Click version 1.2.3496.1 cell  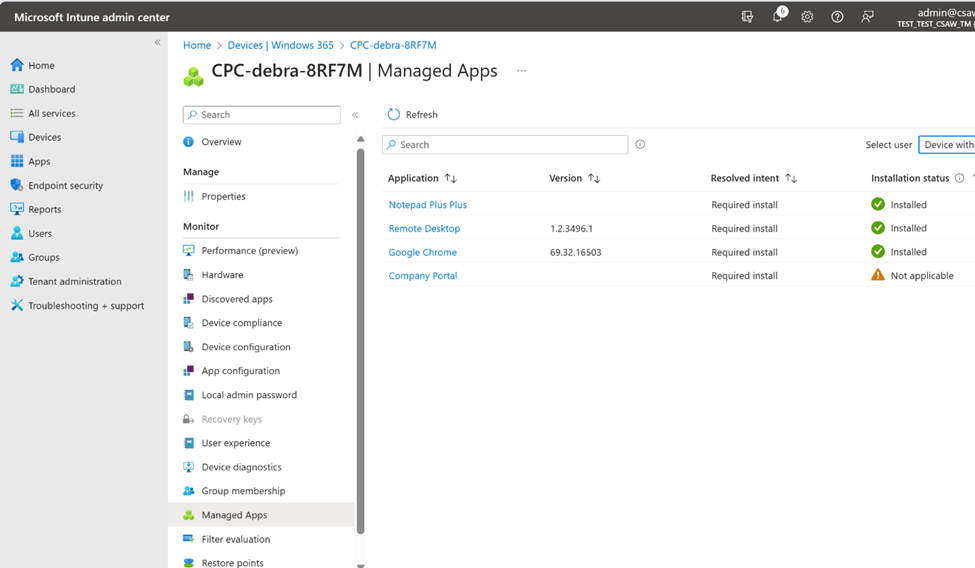coord(571,228)
